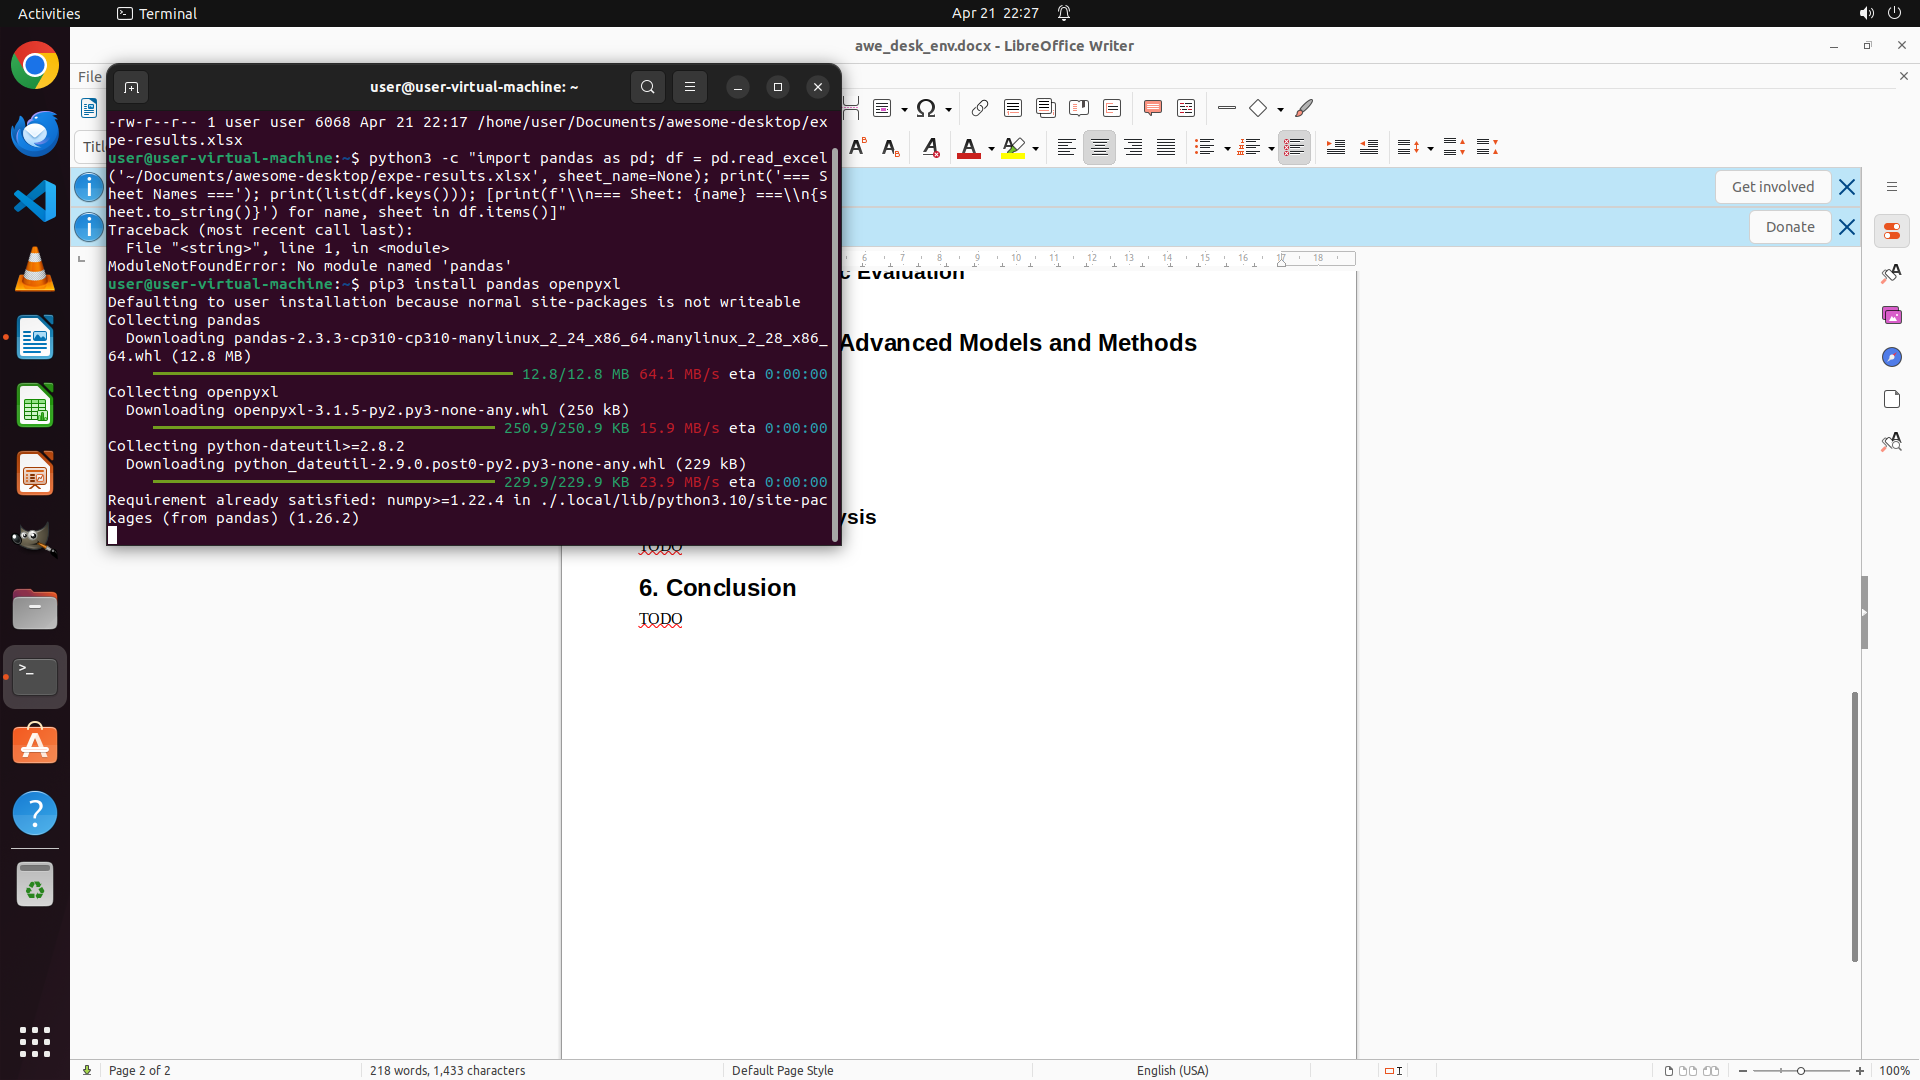
Task: Insert a hyperlink using the link icon
Action: coord(980,108)
